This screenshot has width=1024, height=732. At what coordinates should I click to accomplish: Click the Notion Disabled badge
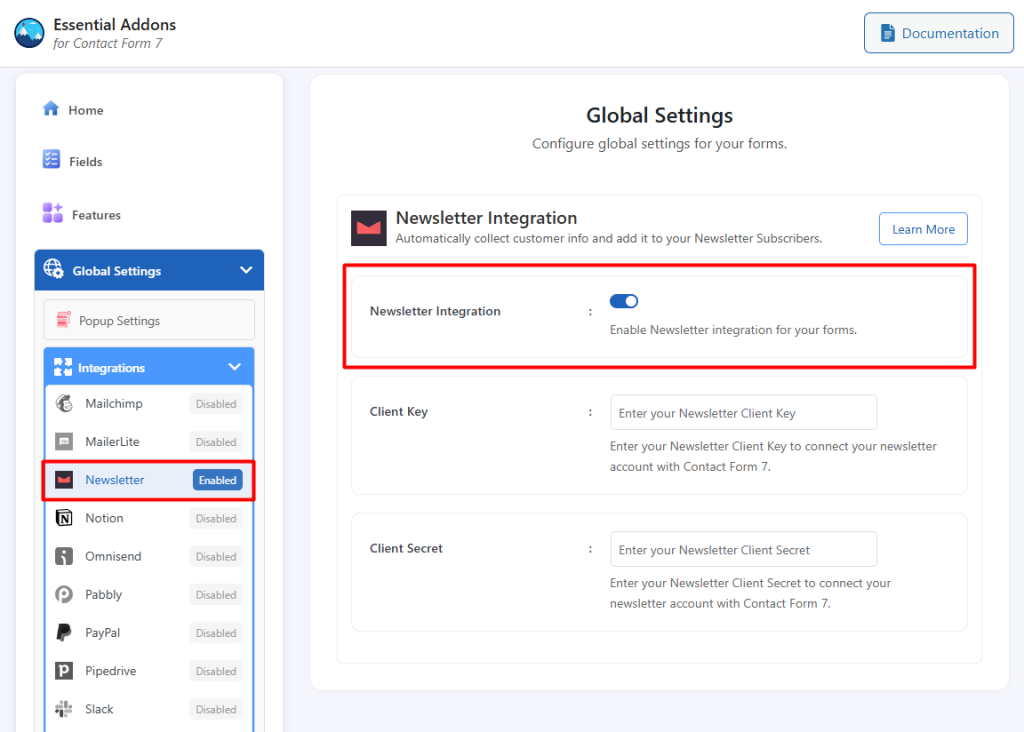point(216,518)
